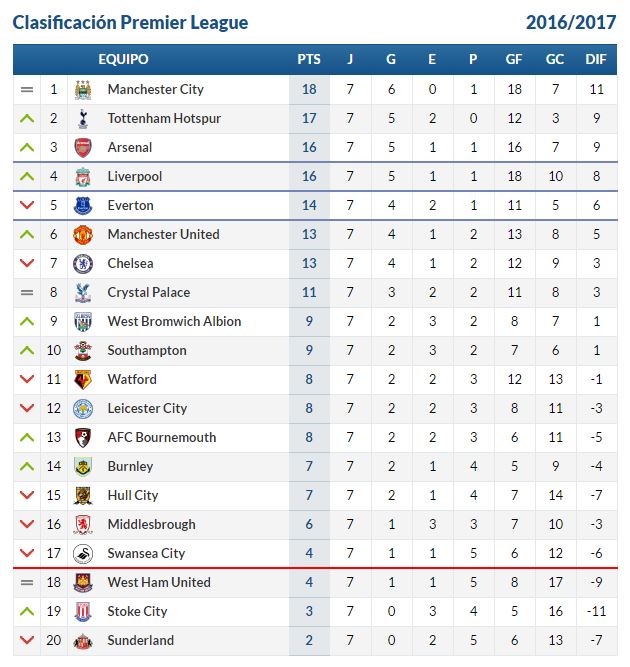Click the Sunderland team name
Screen dimensions: 630x667
tap(141, 640)
